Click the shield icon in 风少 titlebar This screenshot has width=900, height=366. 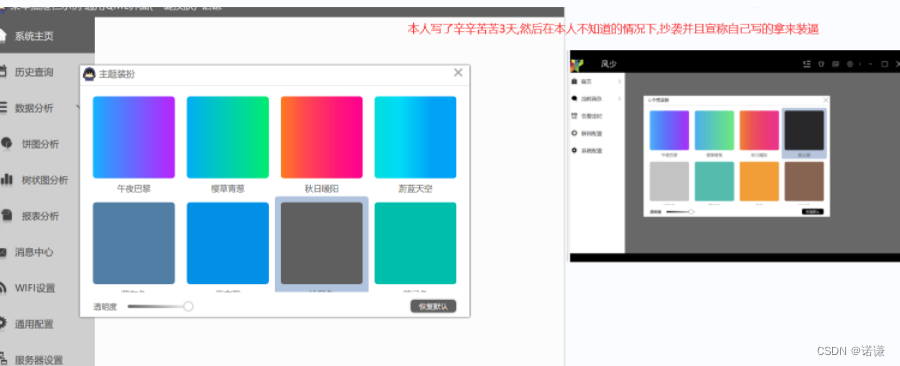coord(821,64)
